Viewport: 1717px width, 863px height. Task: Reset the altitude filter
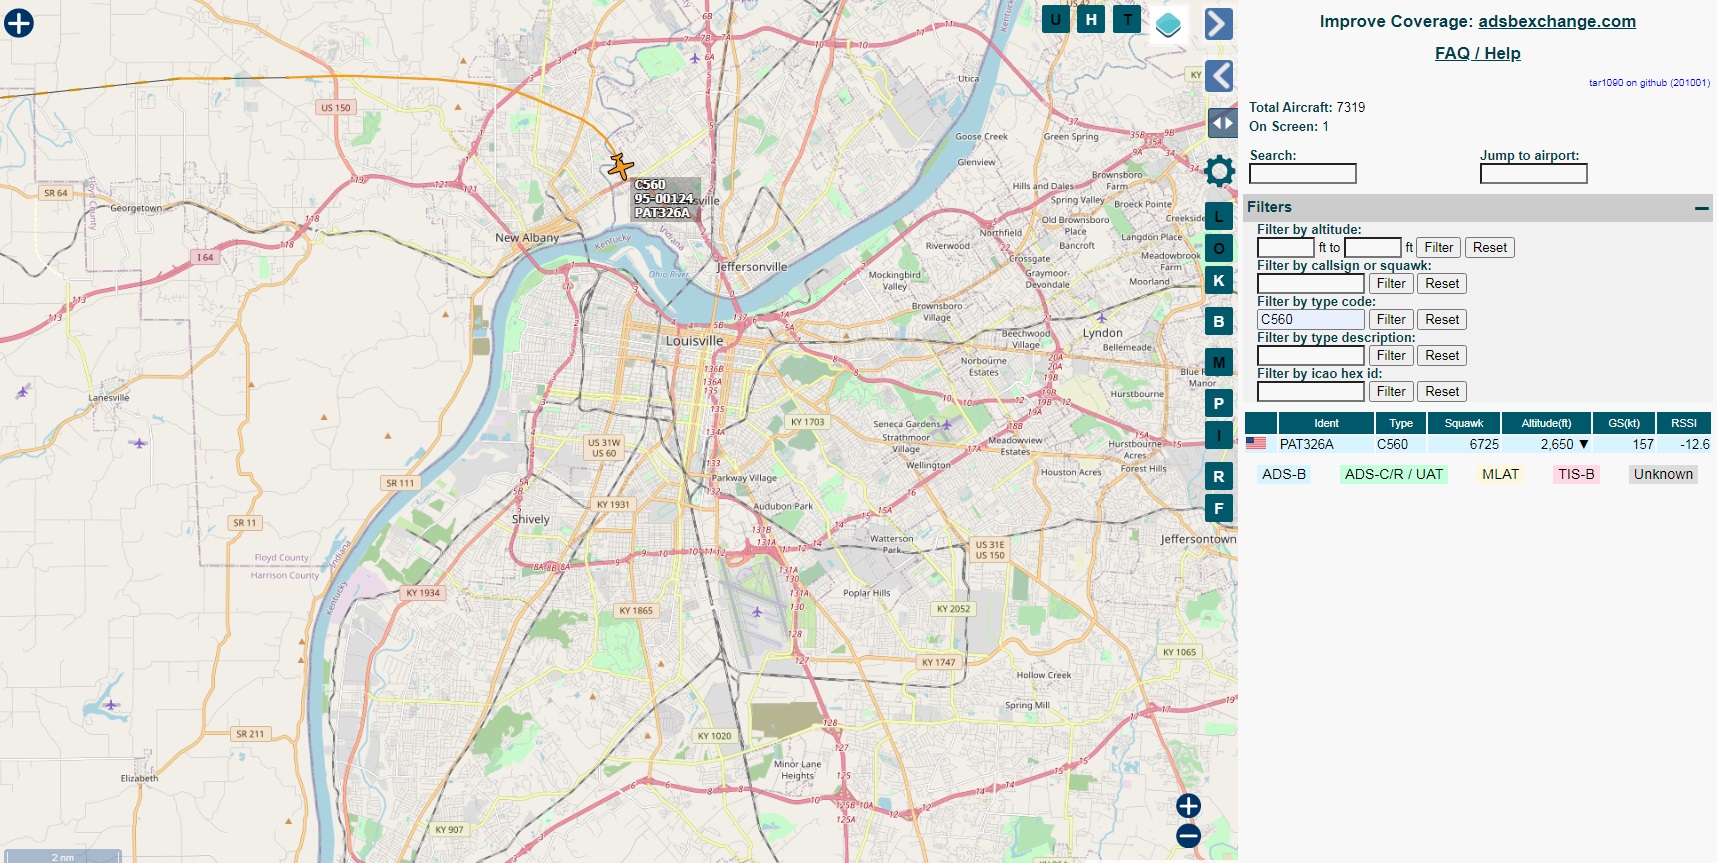(1489, 247)
